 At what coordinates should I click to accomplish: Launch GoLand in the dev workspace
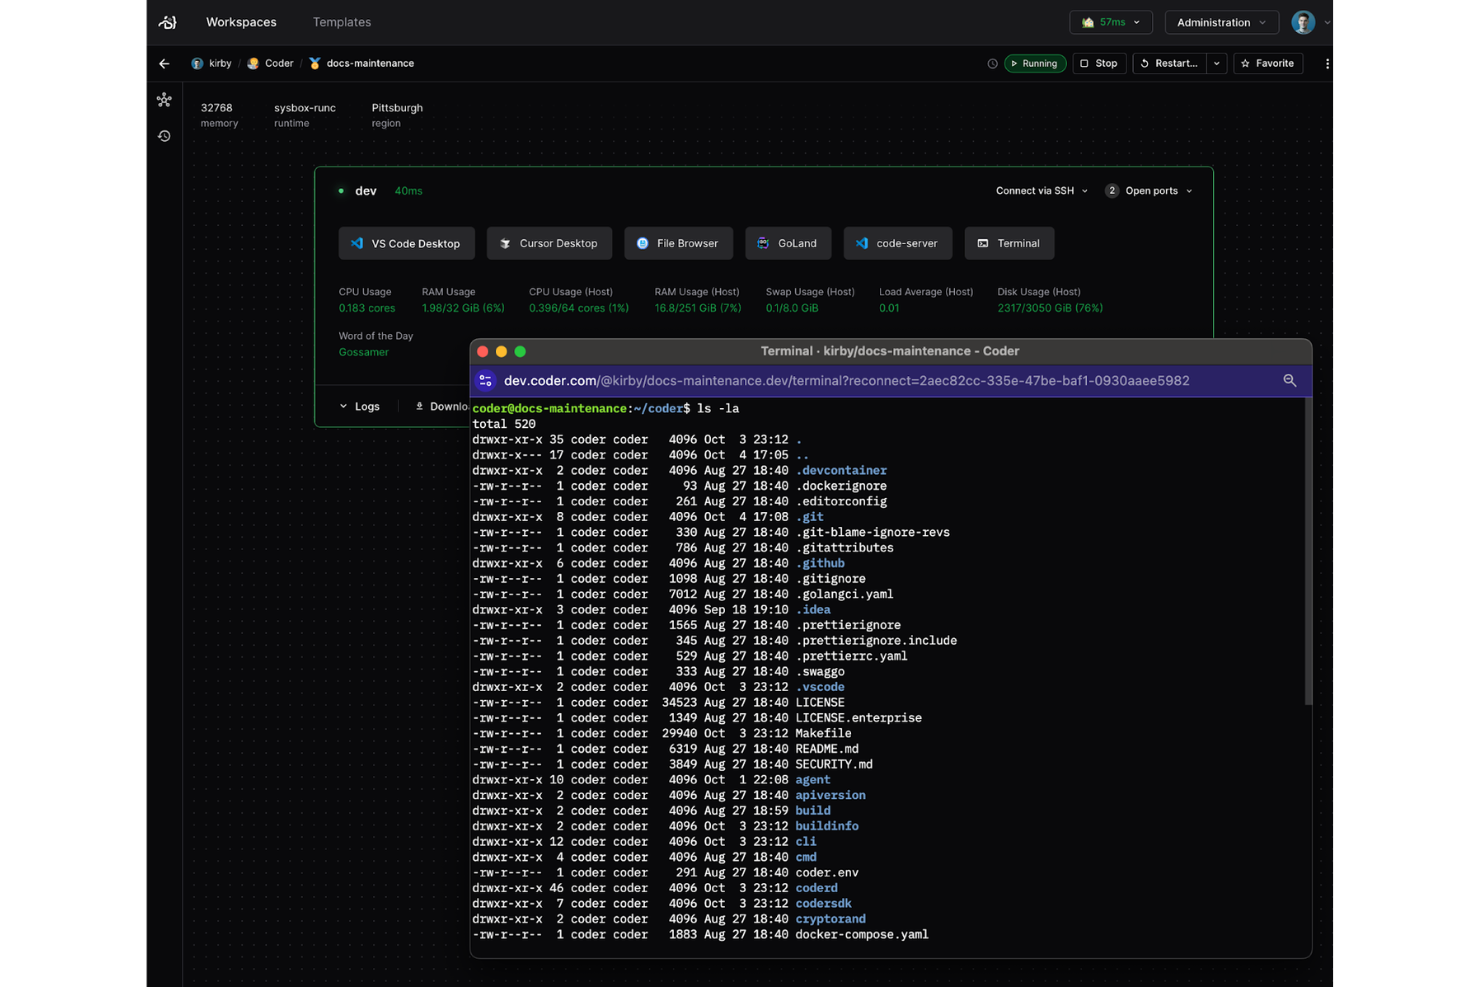click(x=788, y=243)
